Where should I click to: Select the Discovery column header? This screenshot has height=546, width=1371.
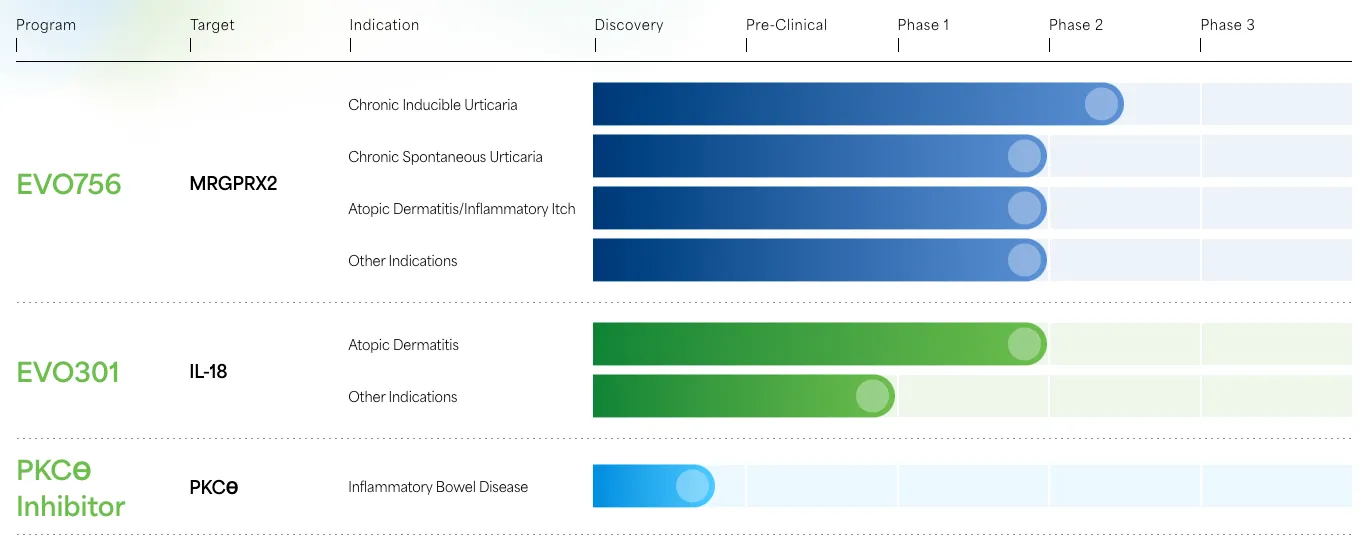(629, 25)
